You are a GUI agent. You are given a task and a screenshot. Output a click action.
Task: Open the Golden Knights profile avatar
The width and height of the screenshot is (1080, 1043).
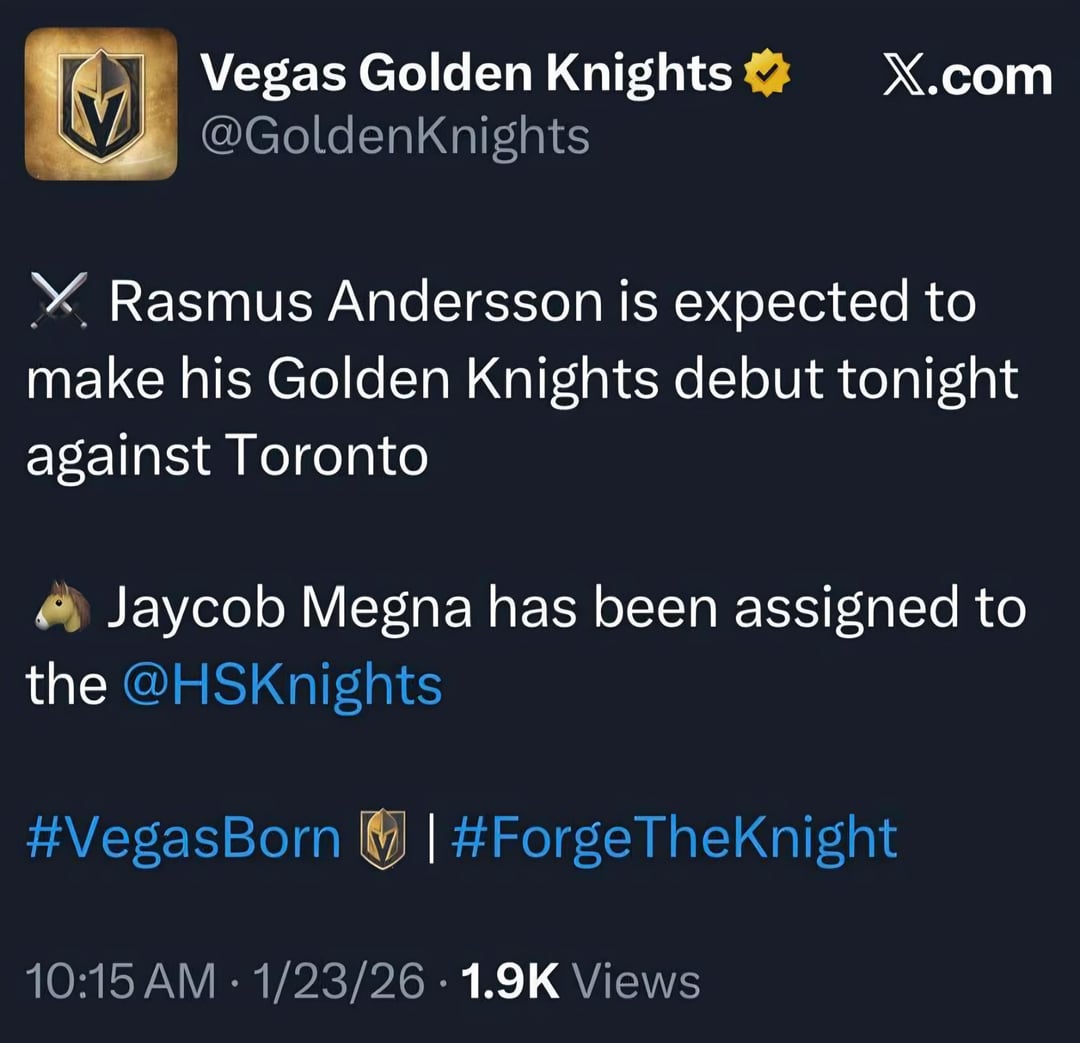click(100, 104)
